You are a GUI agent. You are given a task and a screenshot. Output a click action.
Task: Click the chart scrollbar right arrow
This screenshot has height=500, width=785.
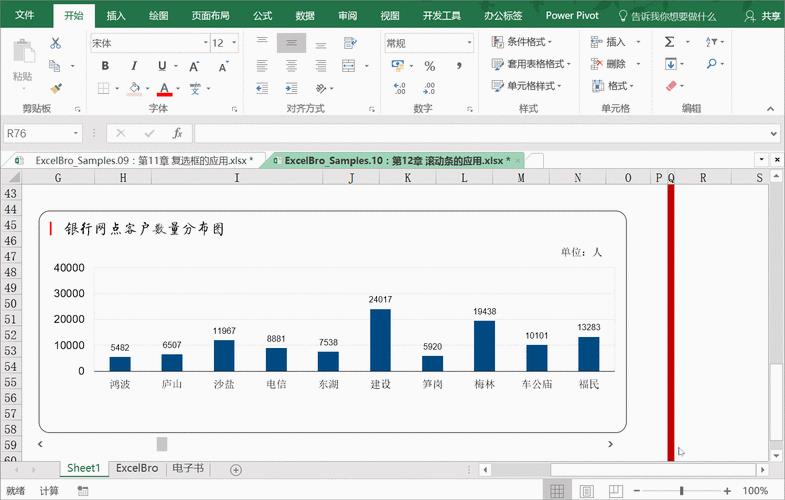point(610,444)
